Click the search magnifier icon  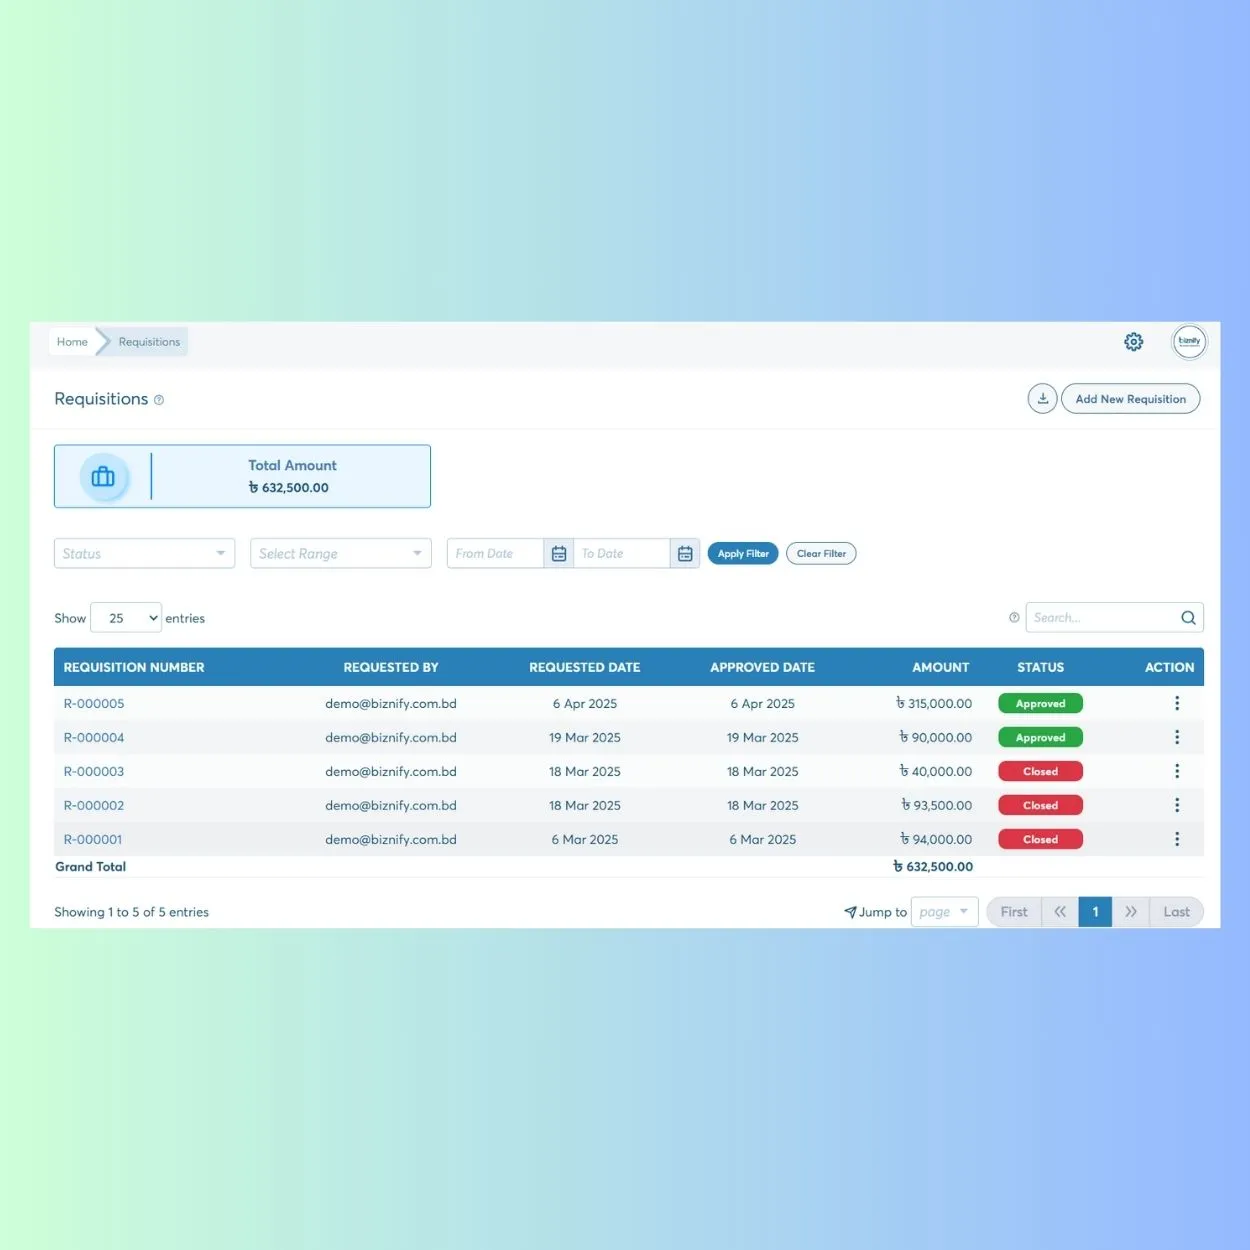[1188, 617]
